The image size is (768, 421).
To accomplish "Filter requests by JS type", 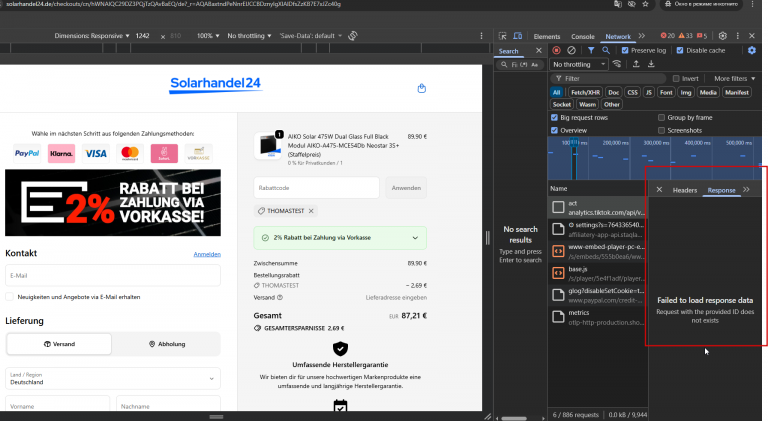I will (x=648, y=92).
